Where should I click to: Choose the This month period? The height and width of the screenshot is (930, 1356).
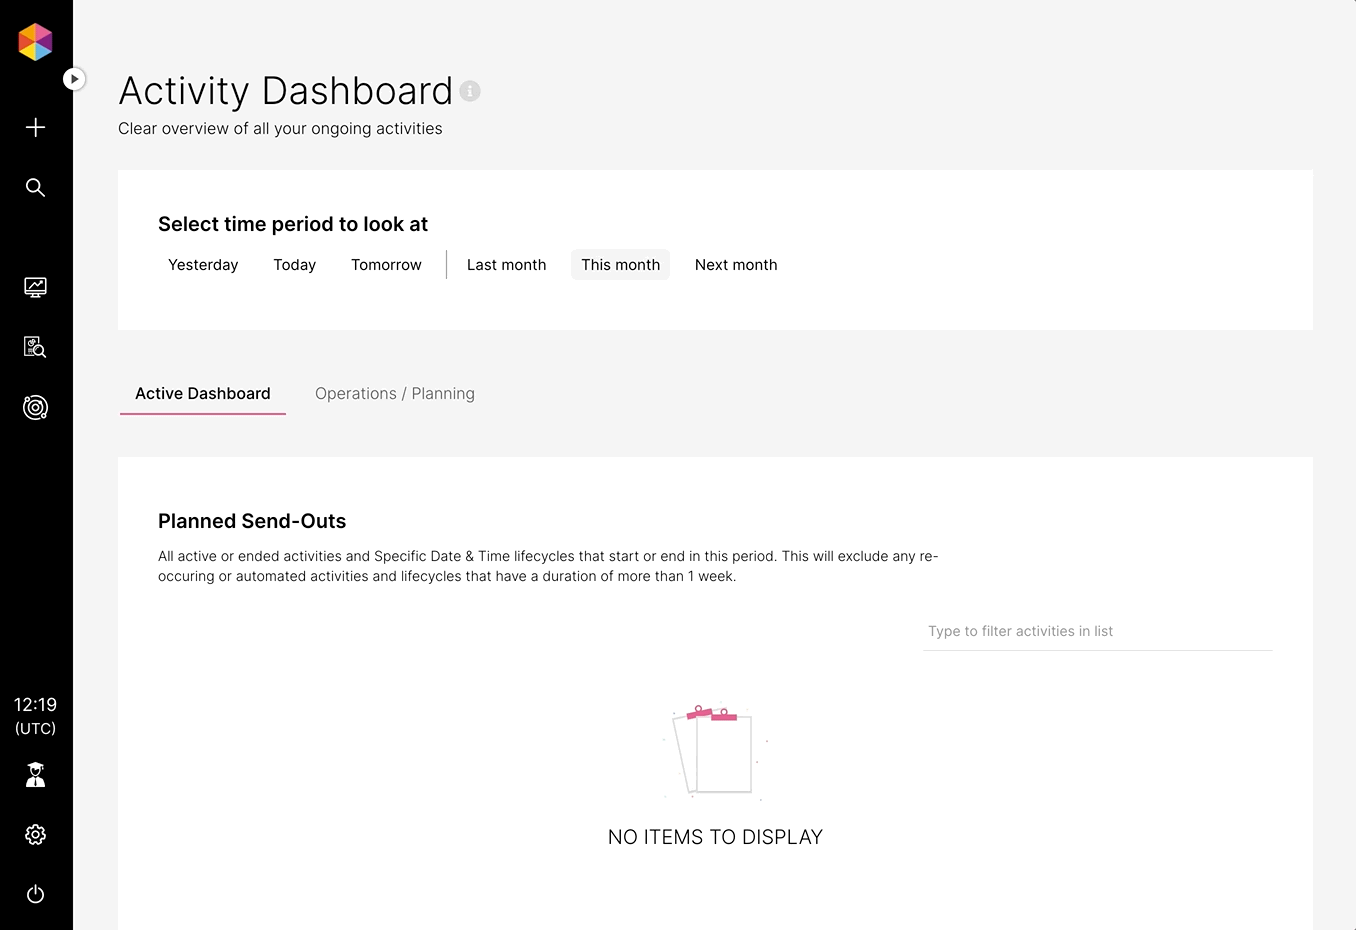[620, 265]
